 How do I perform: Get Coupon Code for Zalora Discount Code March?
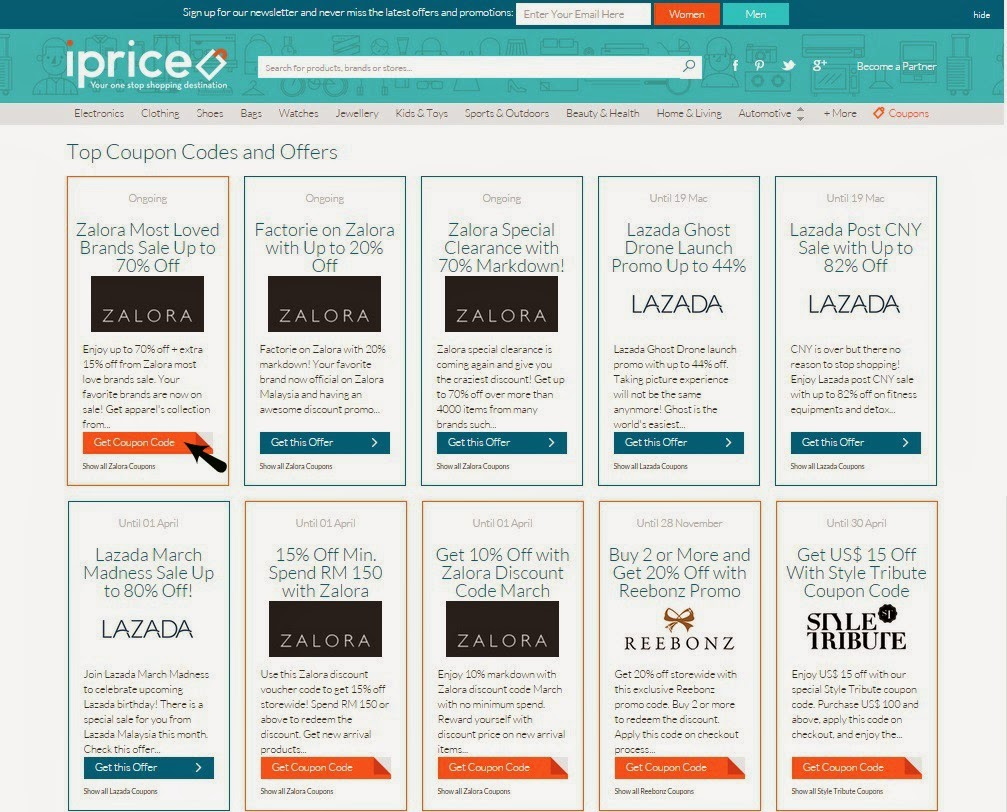[x=503, y=768]
